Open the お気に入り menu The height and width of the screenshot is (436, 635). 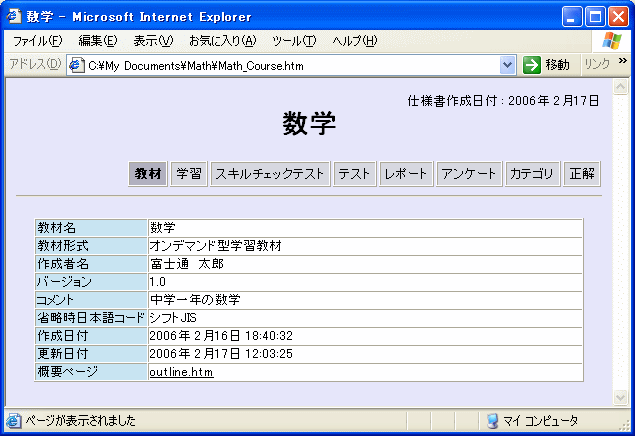[x=222, y=41]
